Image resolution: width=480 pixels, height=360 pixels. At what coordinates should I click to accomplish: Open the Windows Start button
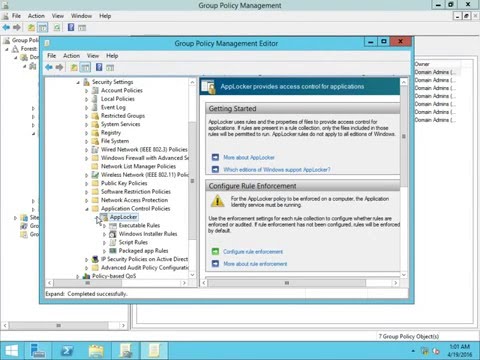(x=12, y=351)
